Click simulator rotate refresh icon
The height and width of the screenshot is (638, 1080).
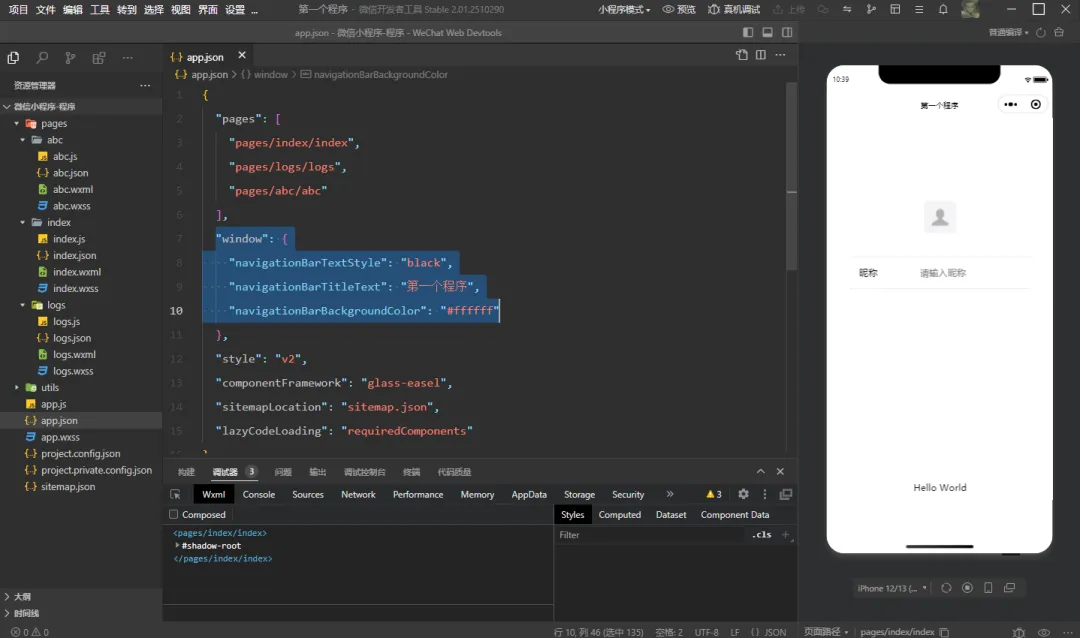click(x=946, y=588)
